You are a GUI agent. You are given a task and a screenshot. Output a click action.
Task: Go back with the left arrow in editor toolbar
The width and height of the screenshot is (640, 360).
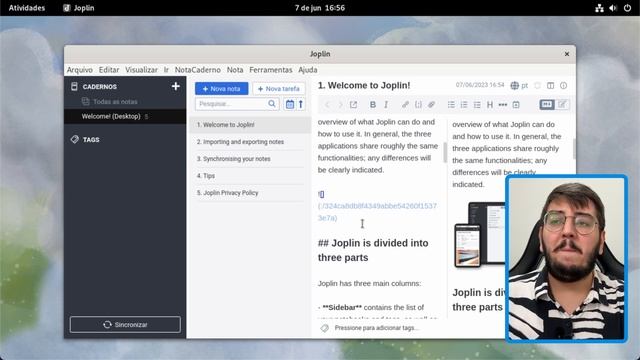[327, 104]
